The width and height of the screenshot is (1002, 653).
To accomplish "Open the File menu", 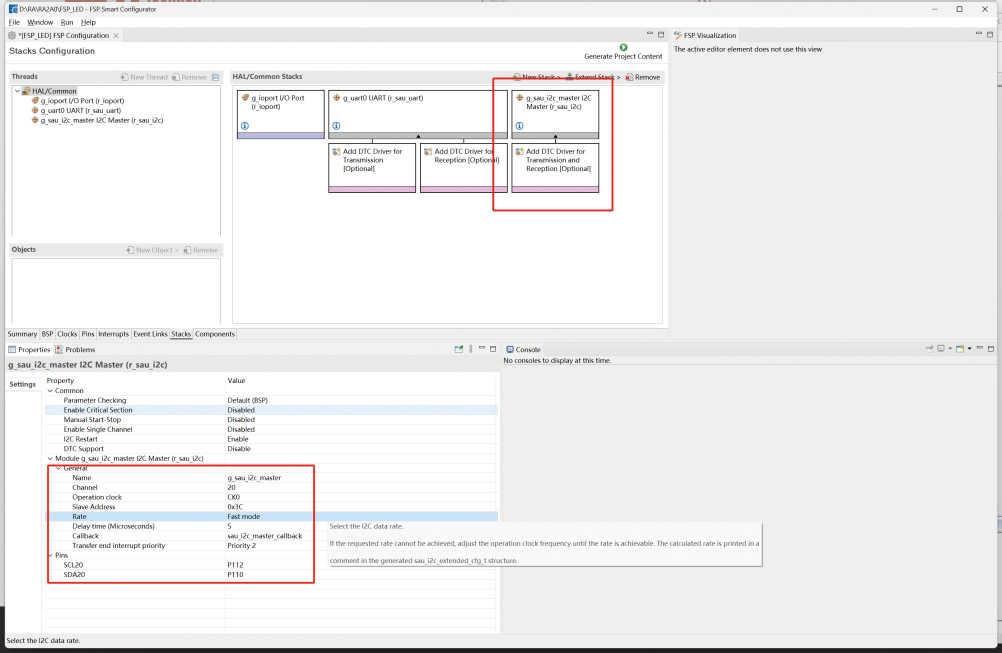I will [x=14, y=22].
